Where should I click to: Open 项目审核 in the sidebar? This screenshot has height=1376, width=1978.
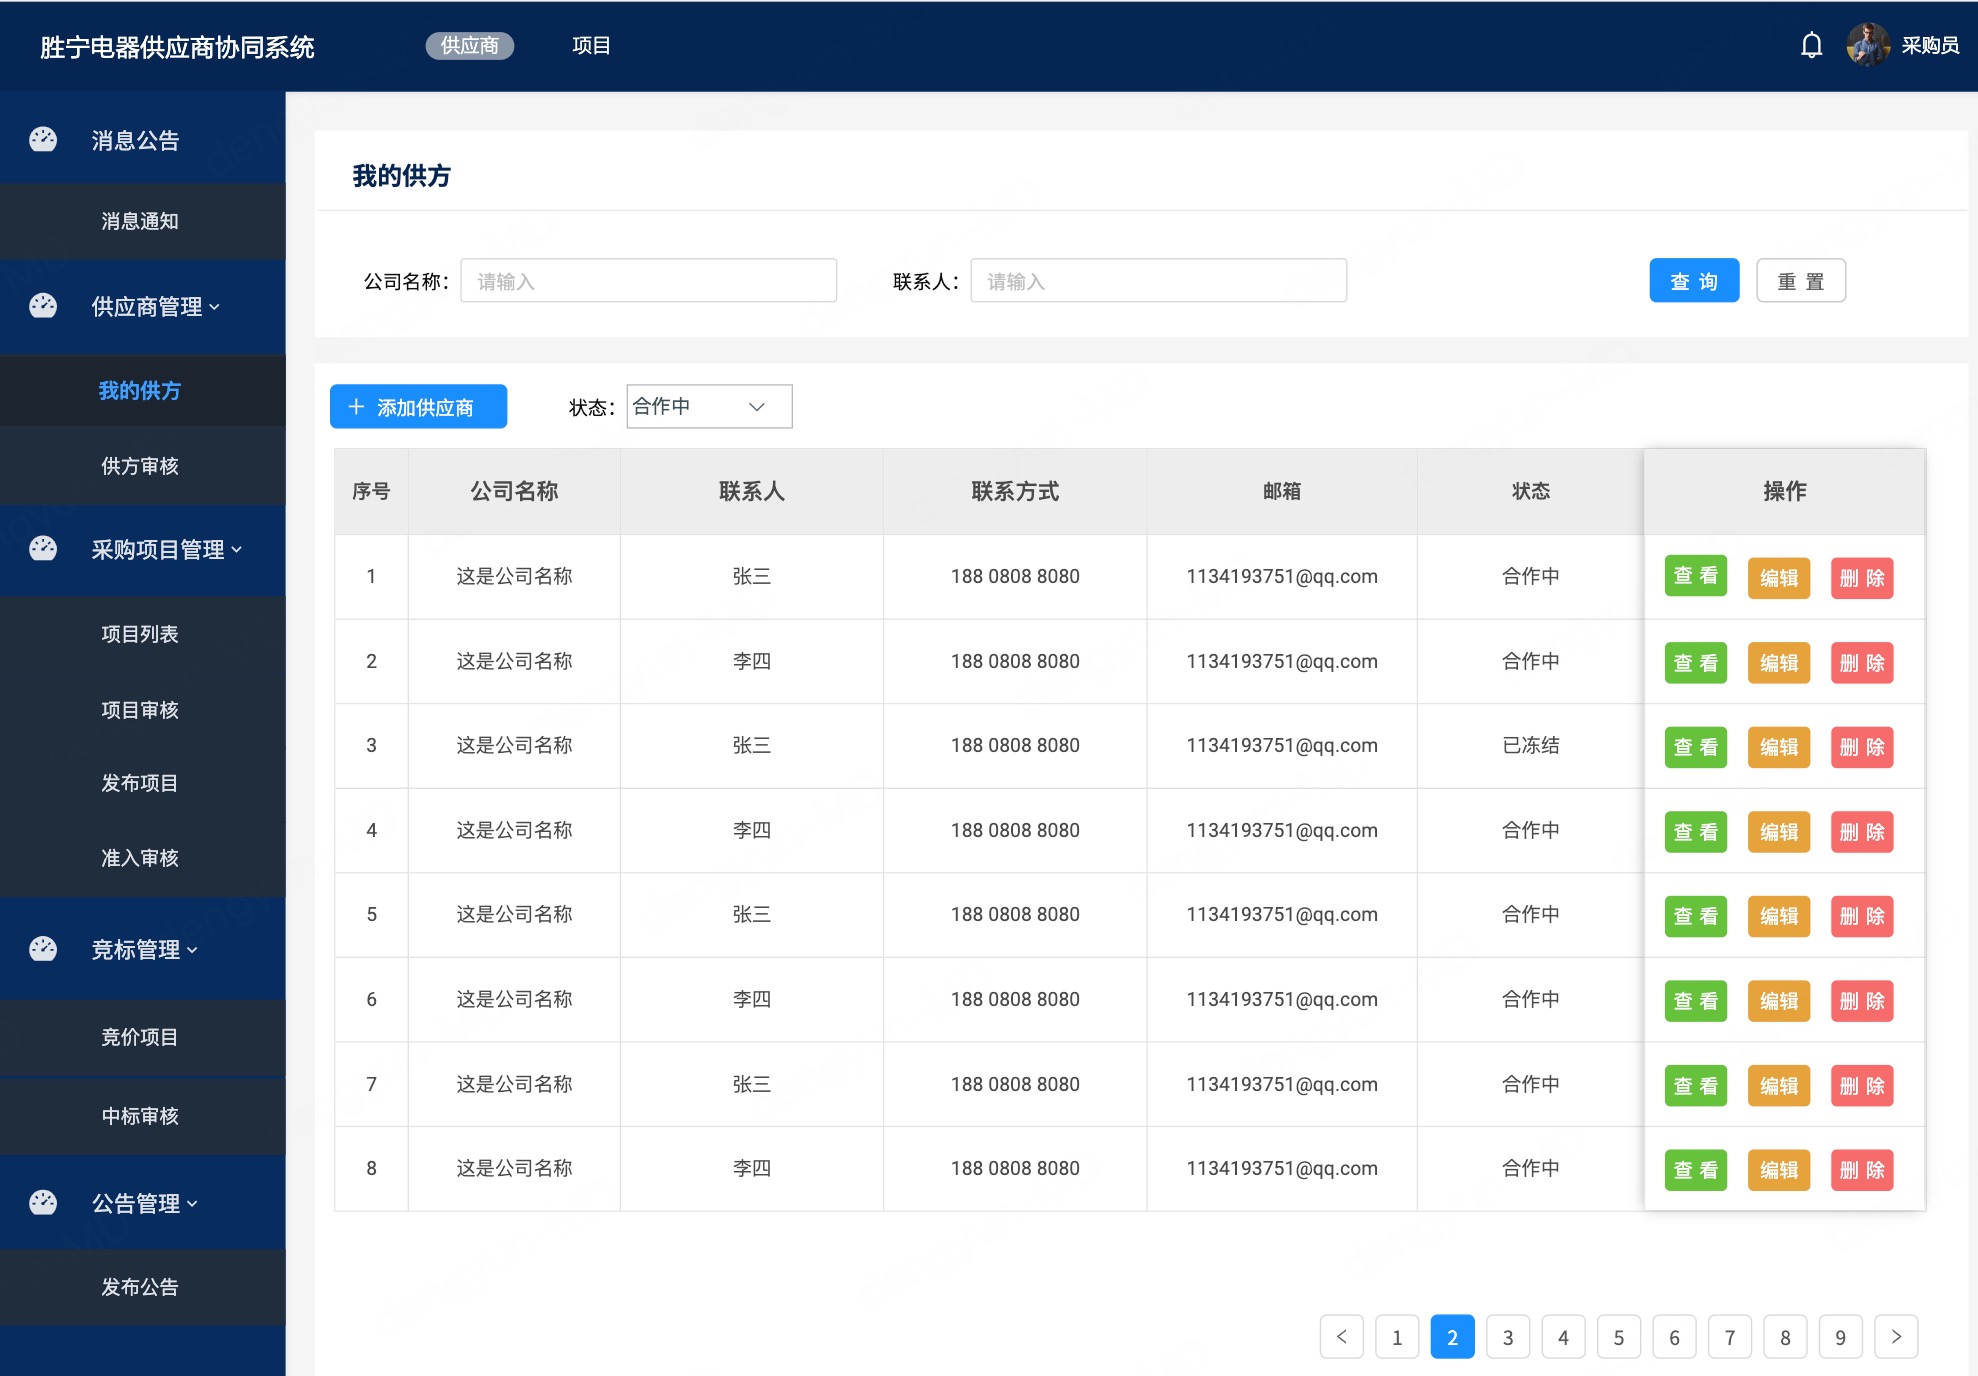[140, 710]
